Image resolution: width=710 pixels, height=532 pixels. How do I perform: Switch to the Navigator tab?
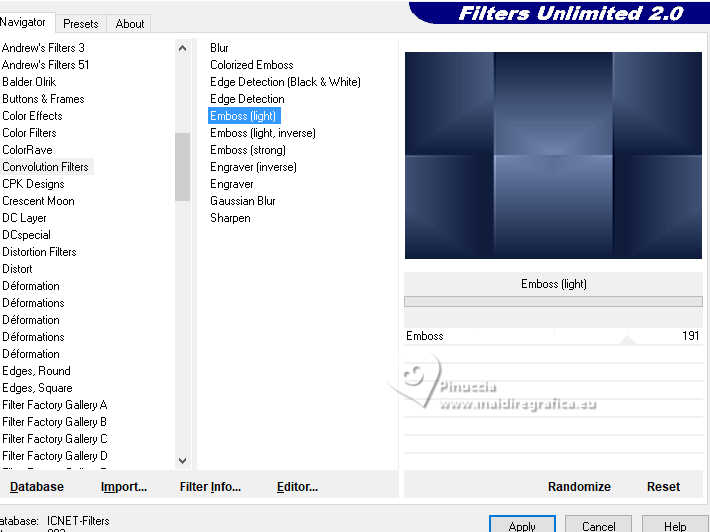pyautogui.click(x=25, y=22)
